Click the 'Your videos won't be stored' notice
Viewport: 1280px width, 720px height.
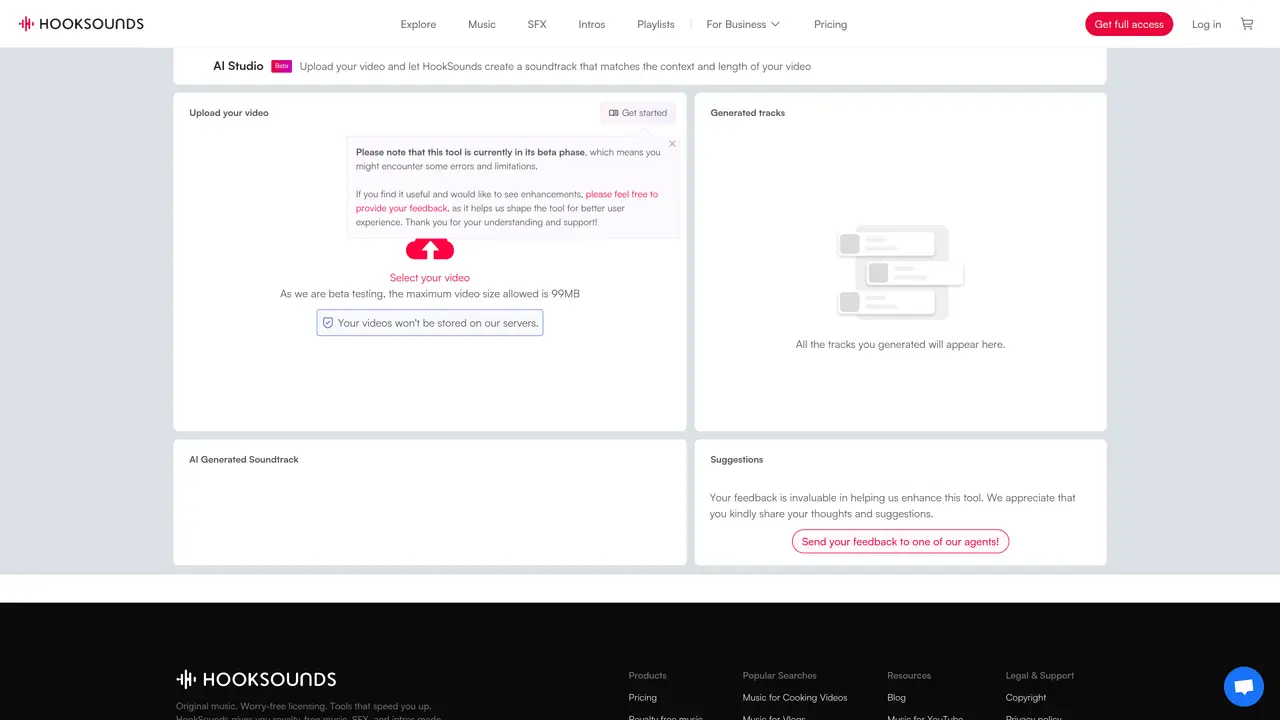pyautogui.click(x=430, y=323)
